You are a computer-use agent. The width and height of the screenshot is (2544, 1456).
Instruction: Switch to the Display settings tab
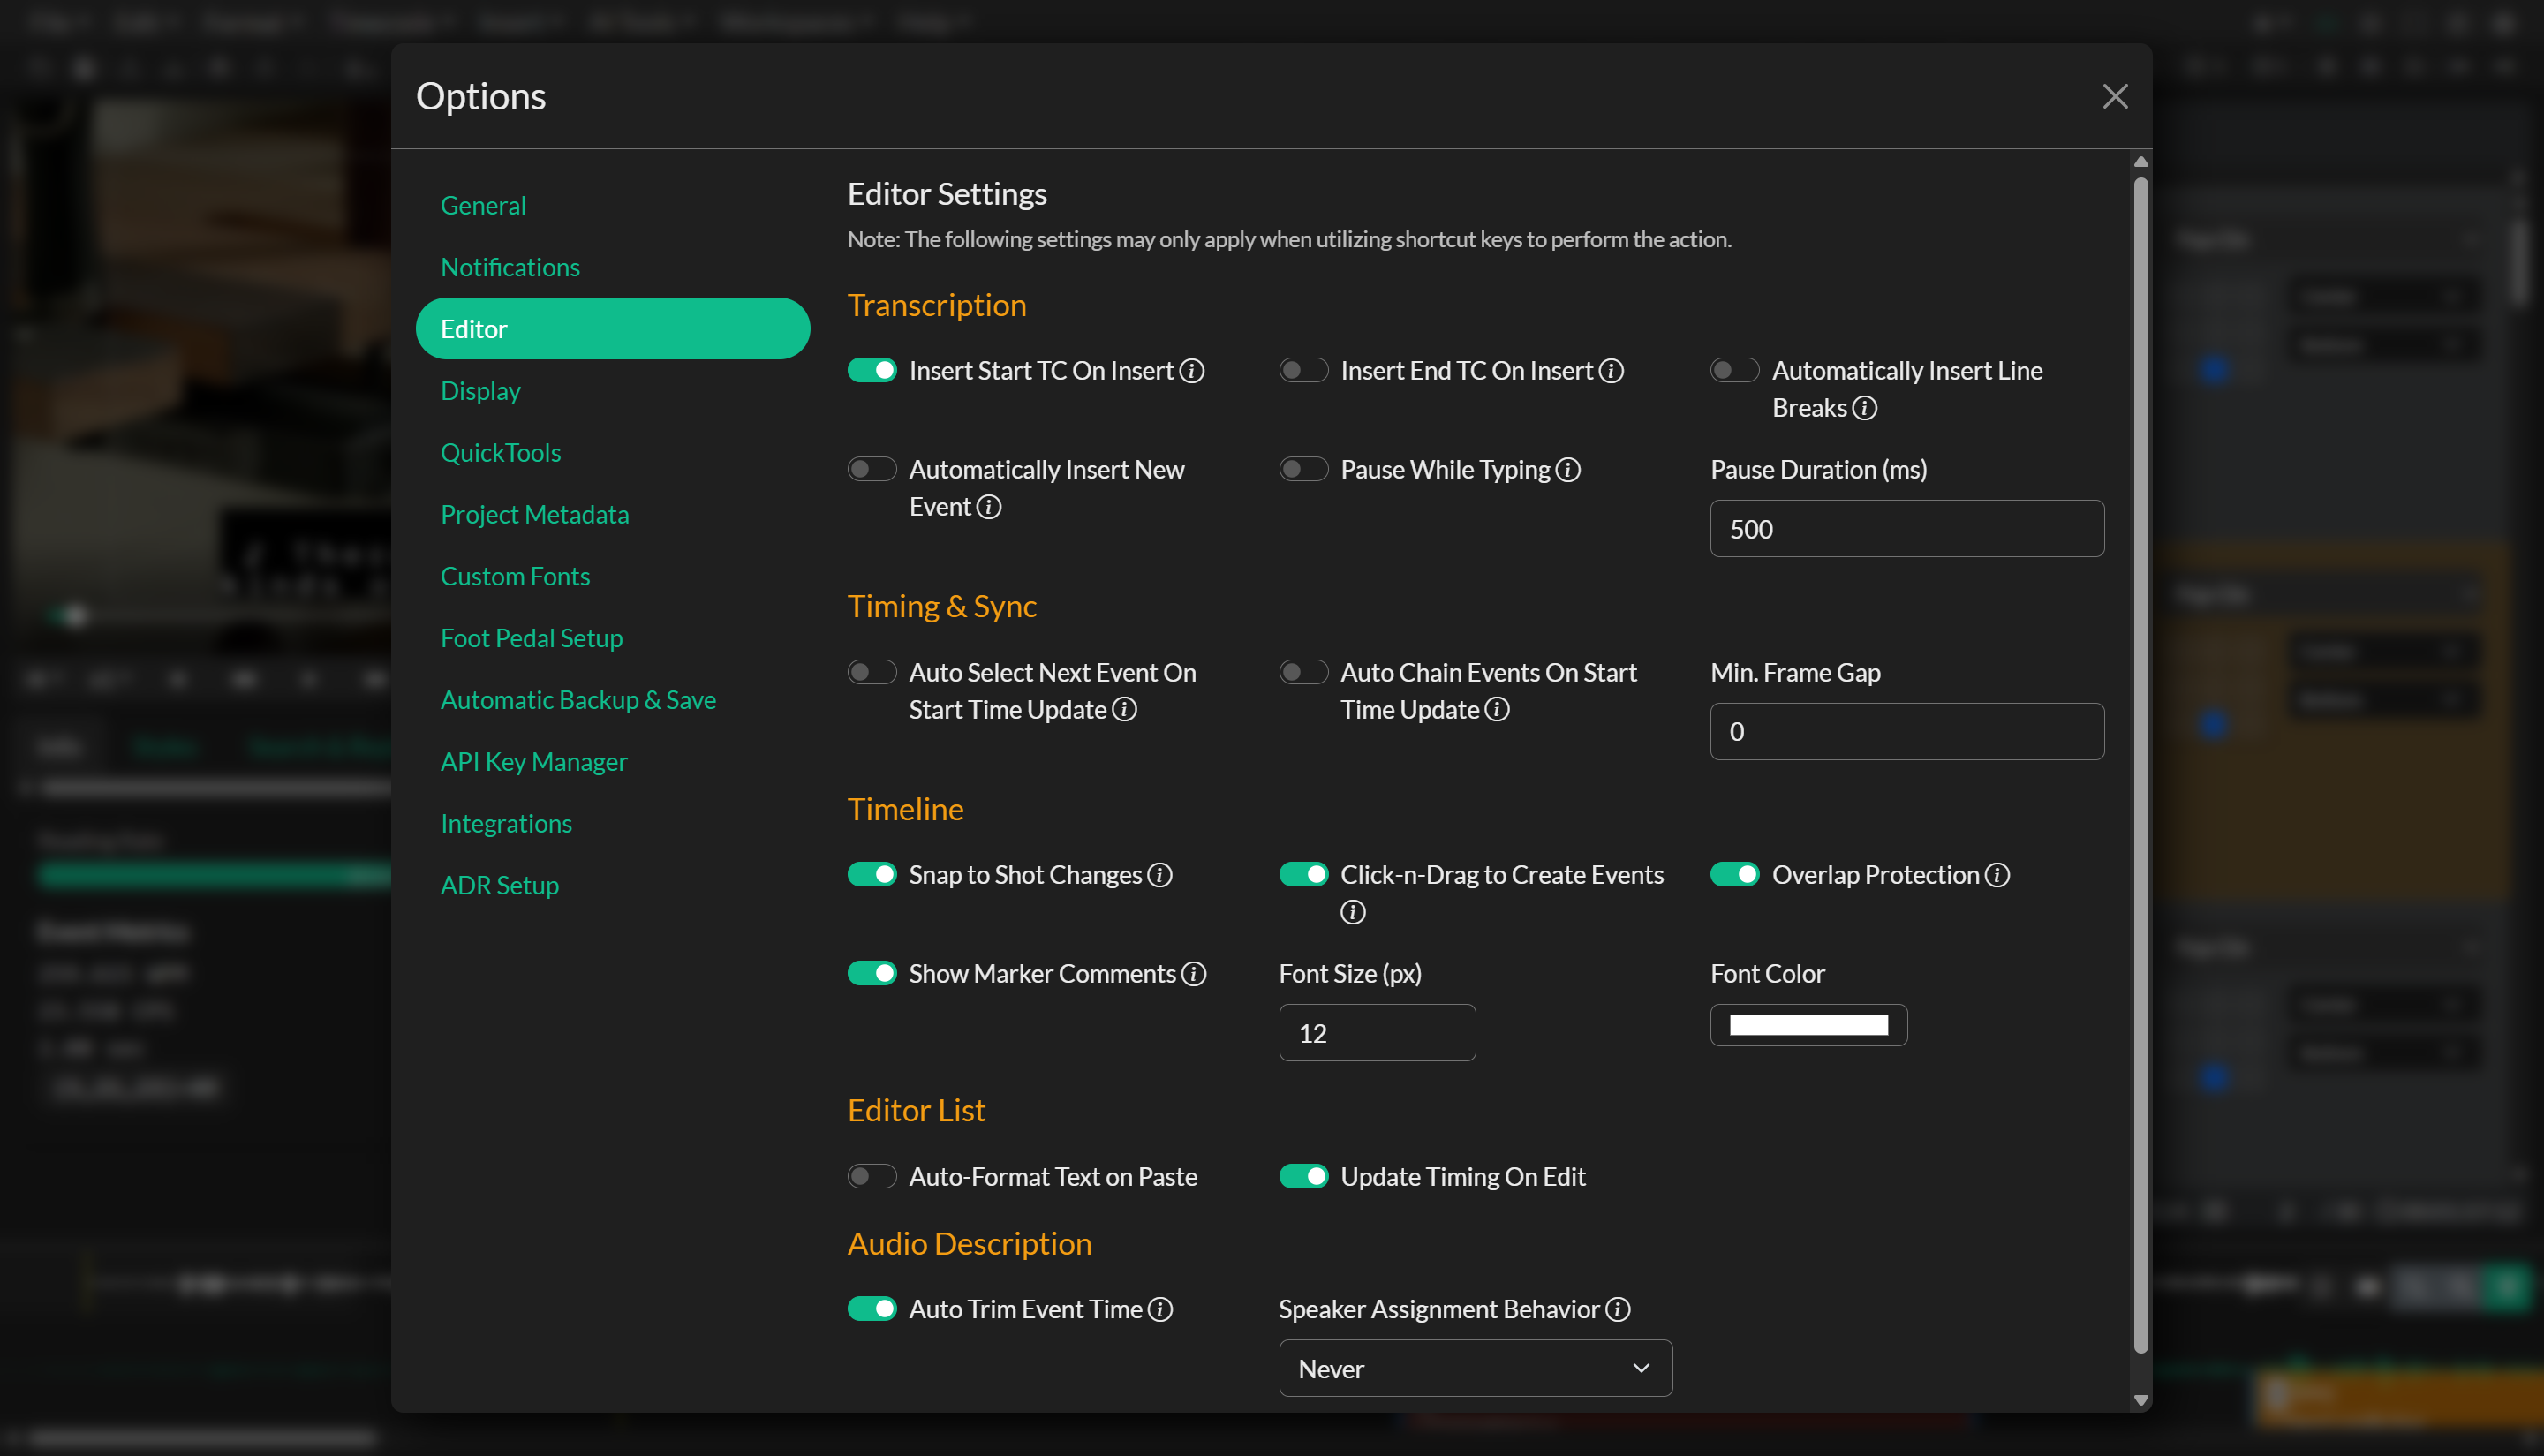pos(481,391)
